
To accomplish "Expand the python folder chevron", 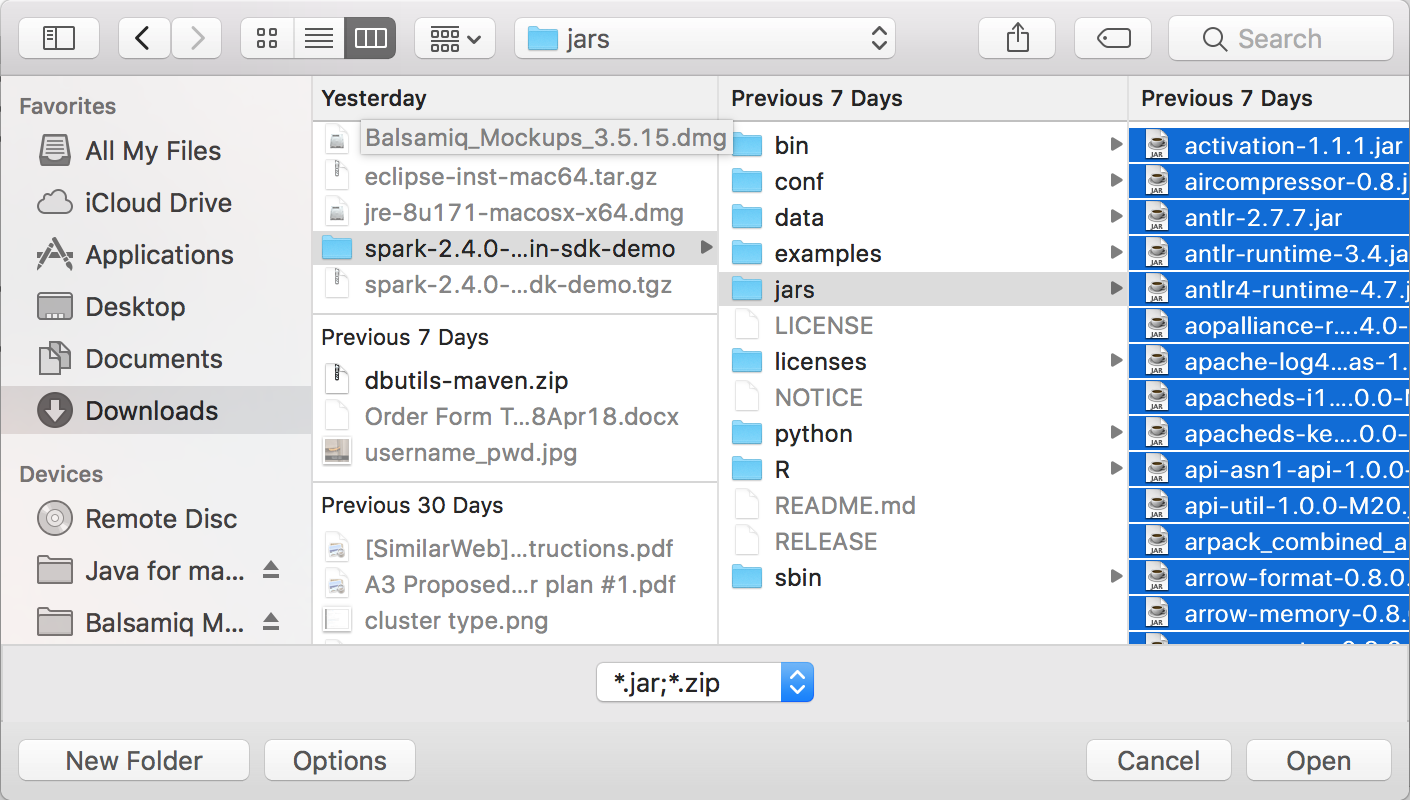I will [x=1117, y=433].
